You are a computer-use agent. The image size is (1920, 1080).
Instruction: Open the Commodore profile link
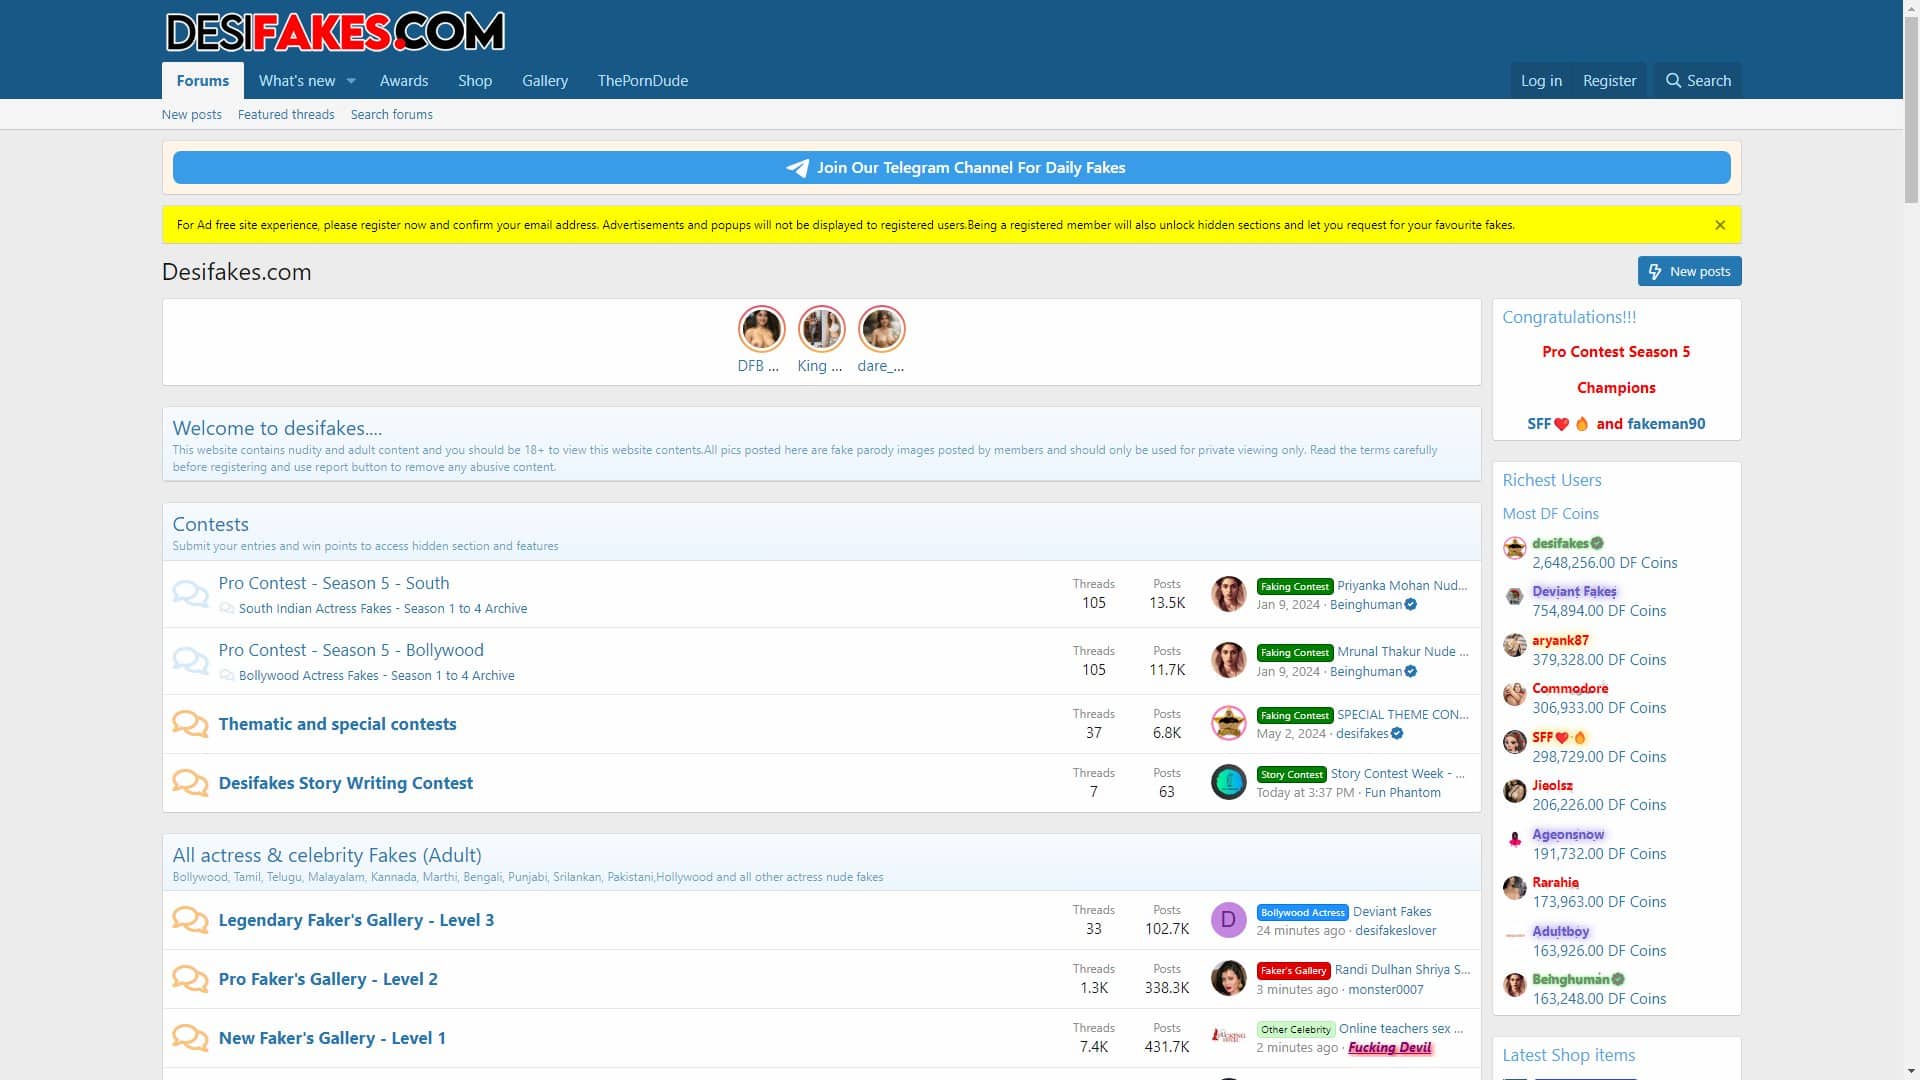1570,689
